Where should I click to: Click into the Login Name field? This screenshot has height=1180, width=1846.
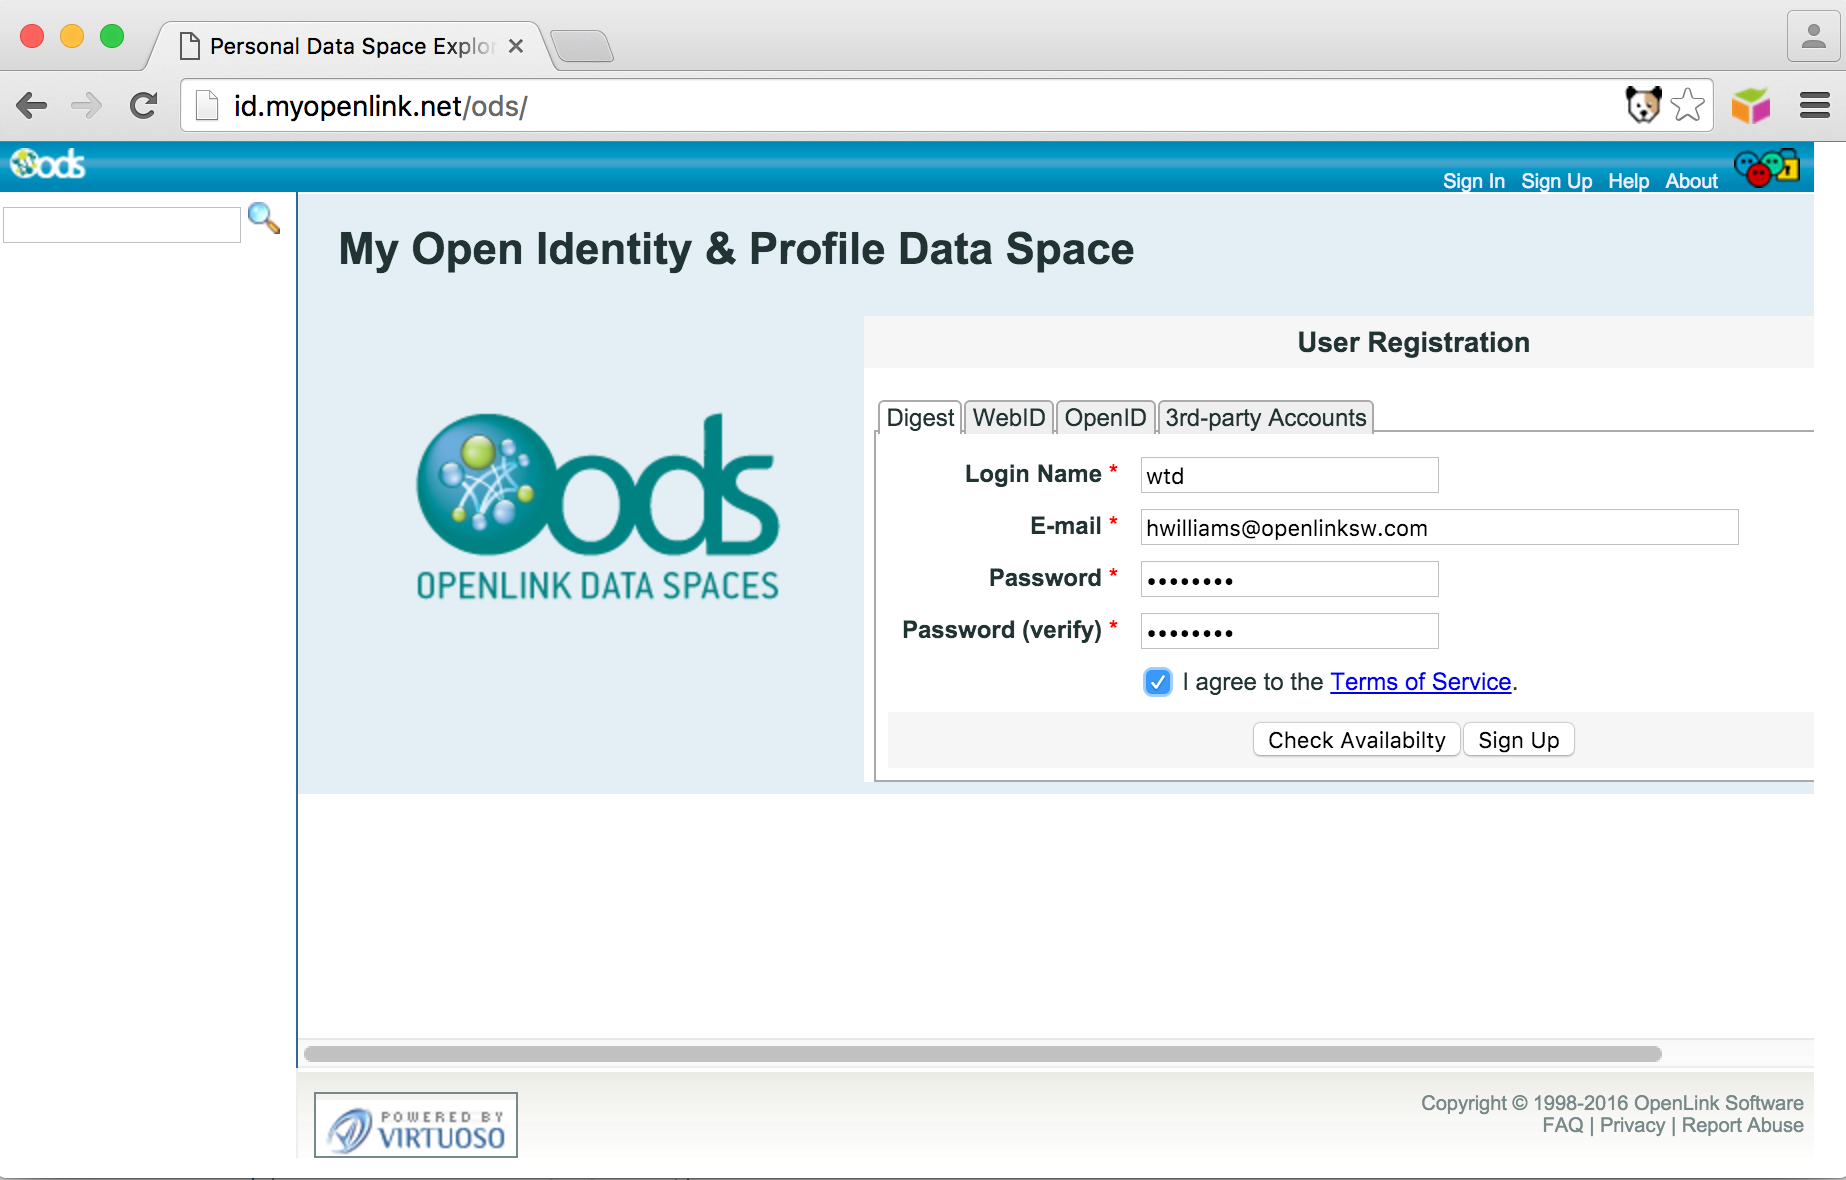point(1289,476)
